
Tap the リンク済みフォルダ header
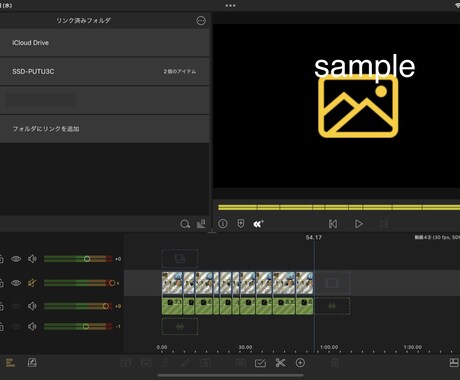coord(83,21)
